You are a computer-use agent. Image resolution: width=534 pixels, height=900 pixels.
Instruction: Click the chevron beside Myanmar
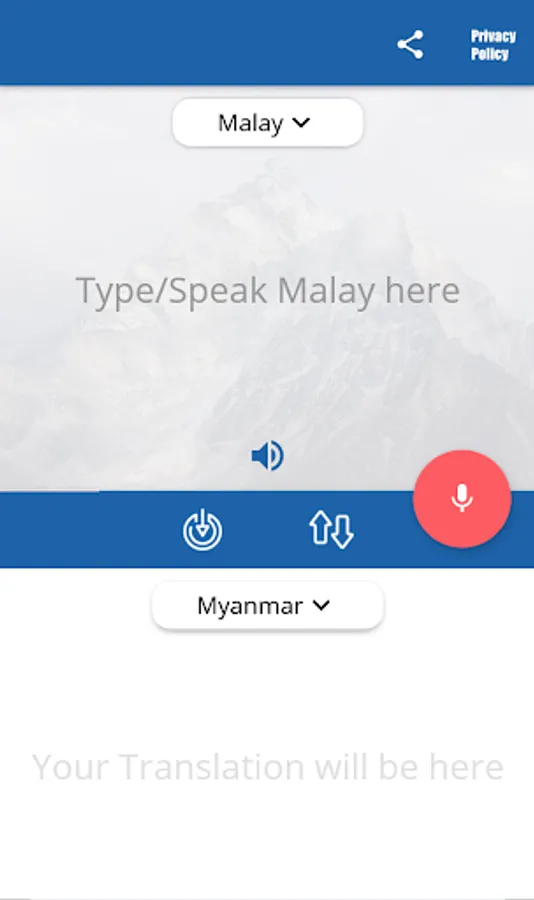tap(322, 605)
